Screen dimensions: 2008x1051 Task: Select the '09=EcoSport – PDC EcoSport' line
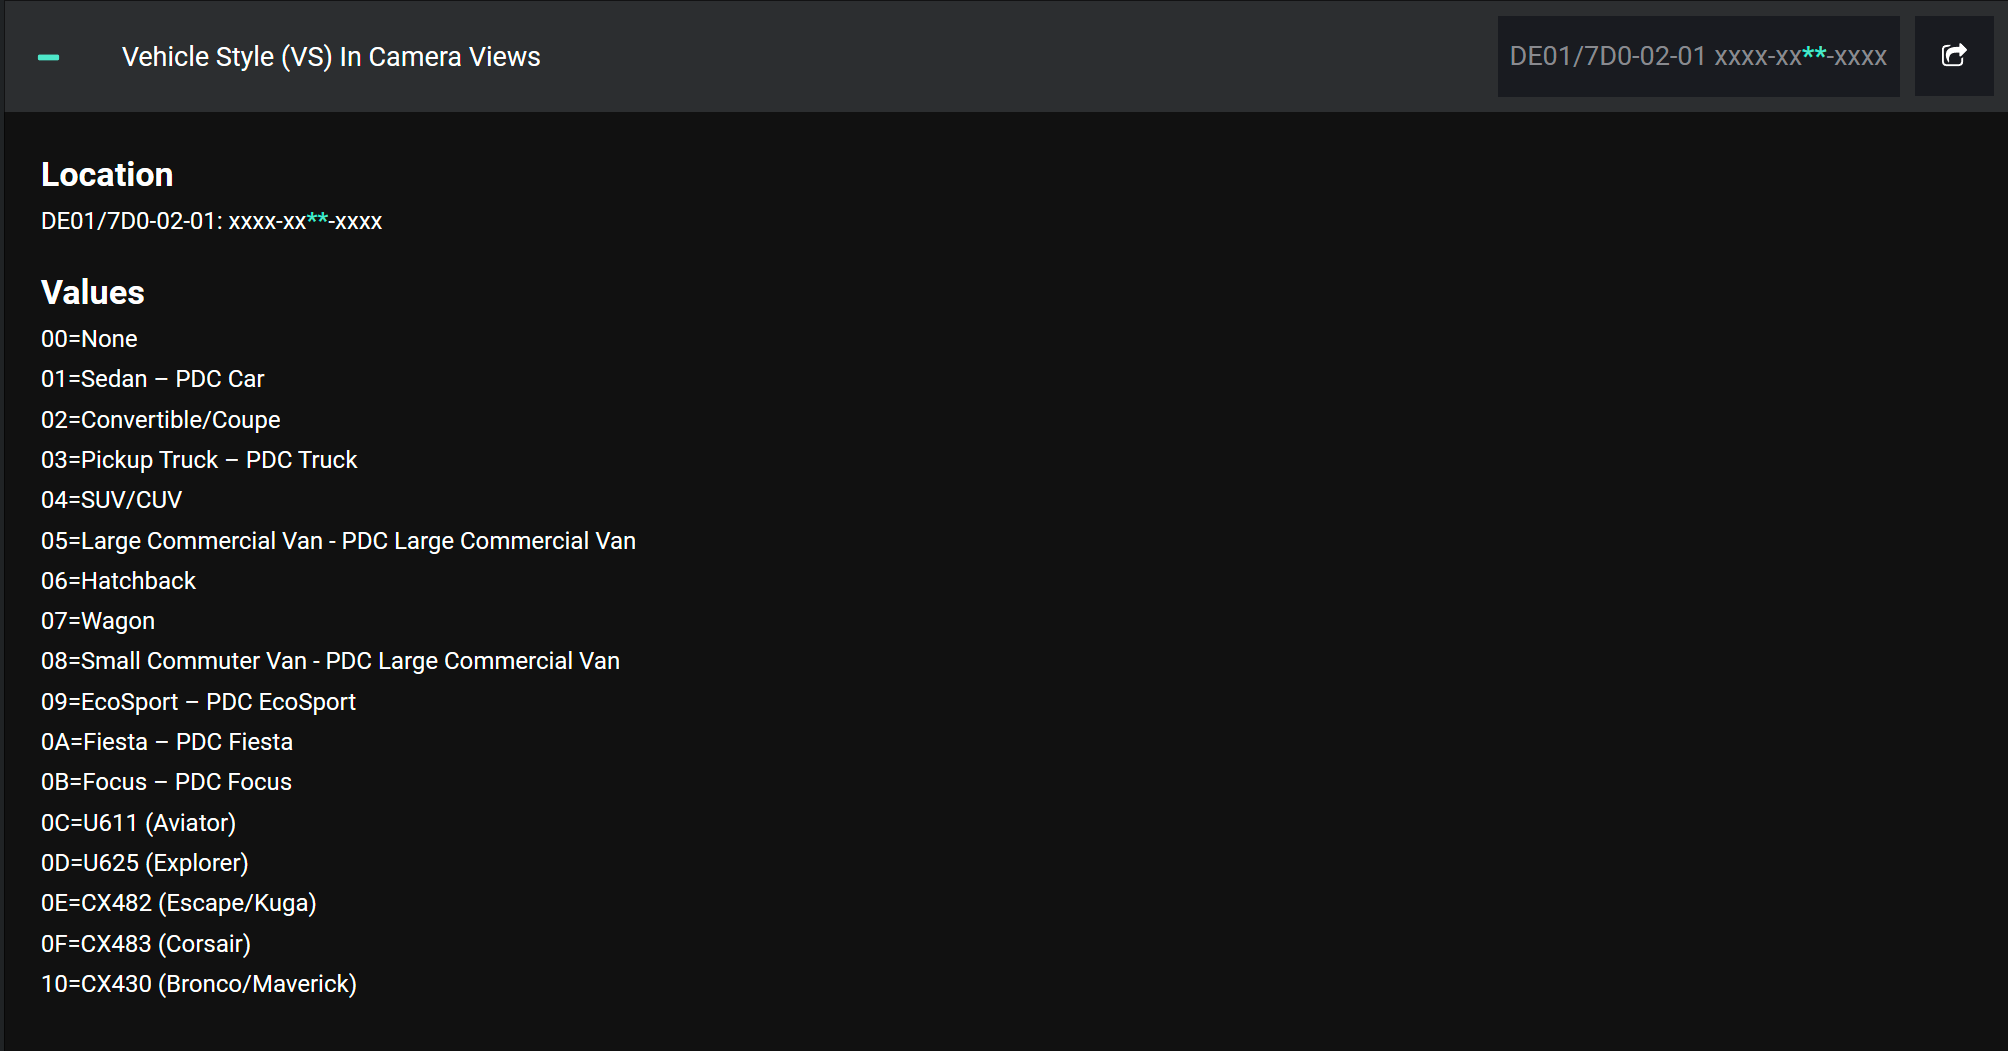(x=198, y=702)
